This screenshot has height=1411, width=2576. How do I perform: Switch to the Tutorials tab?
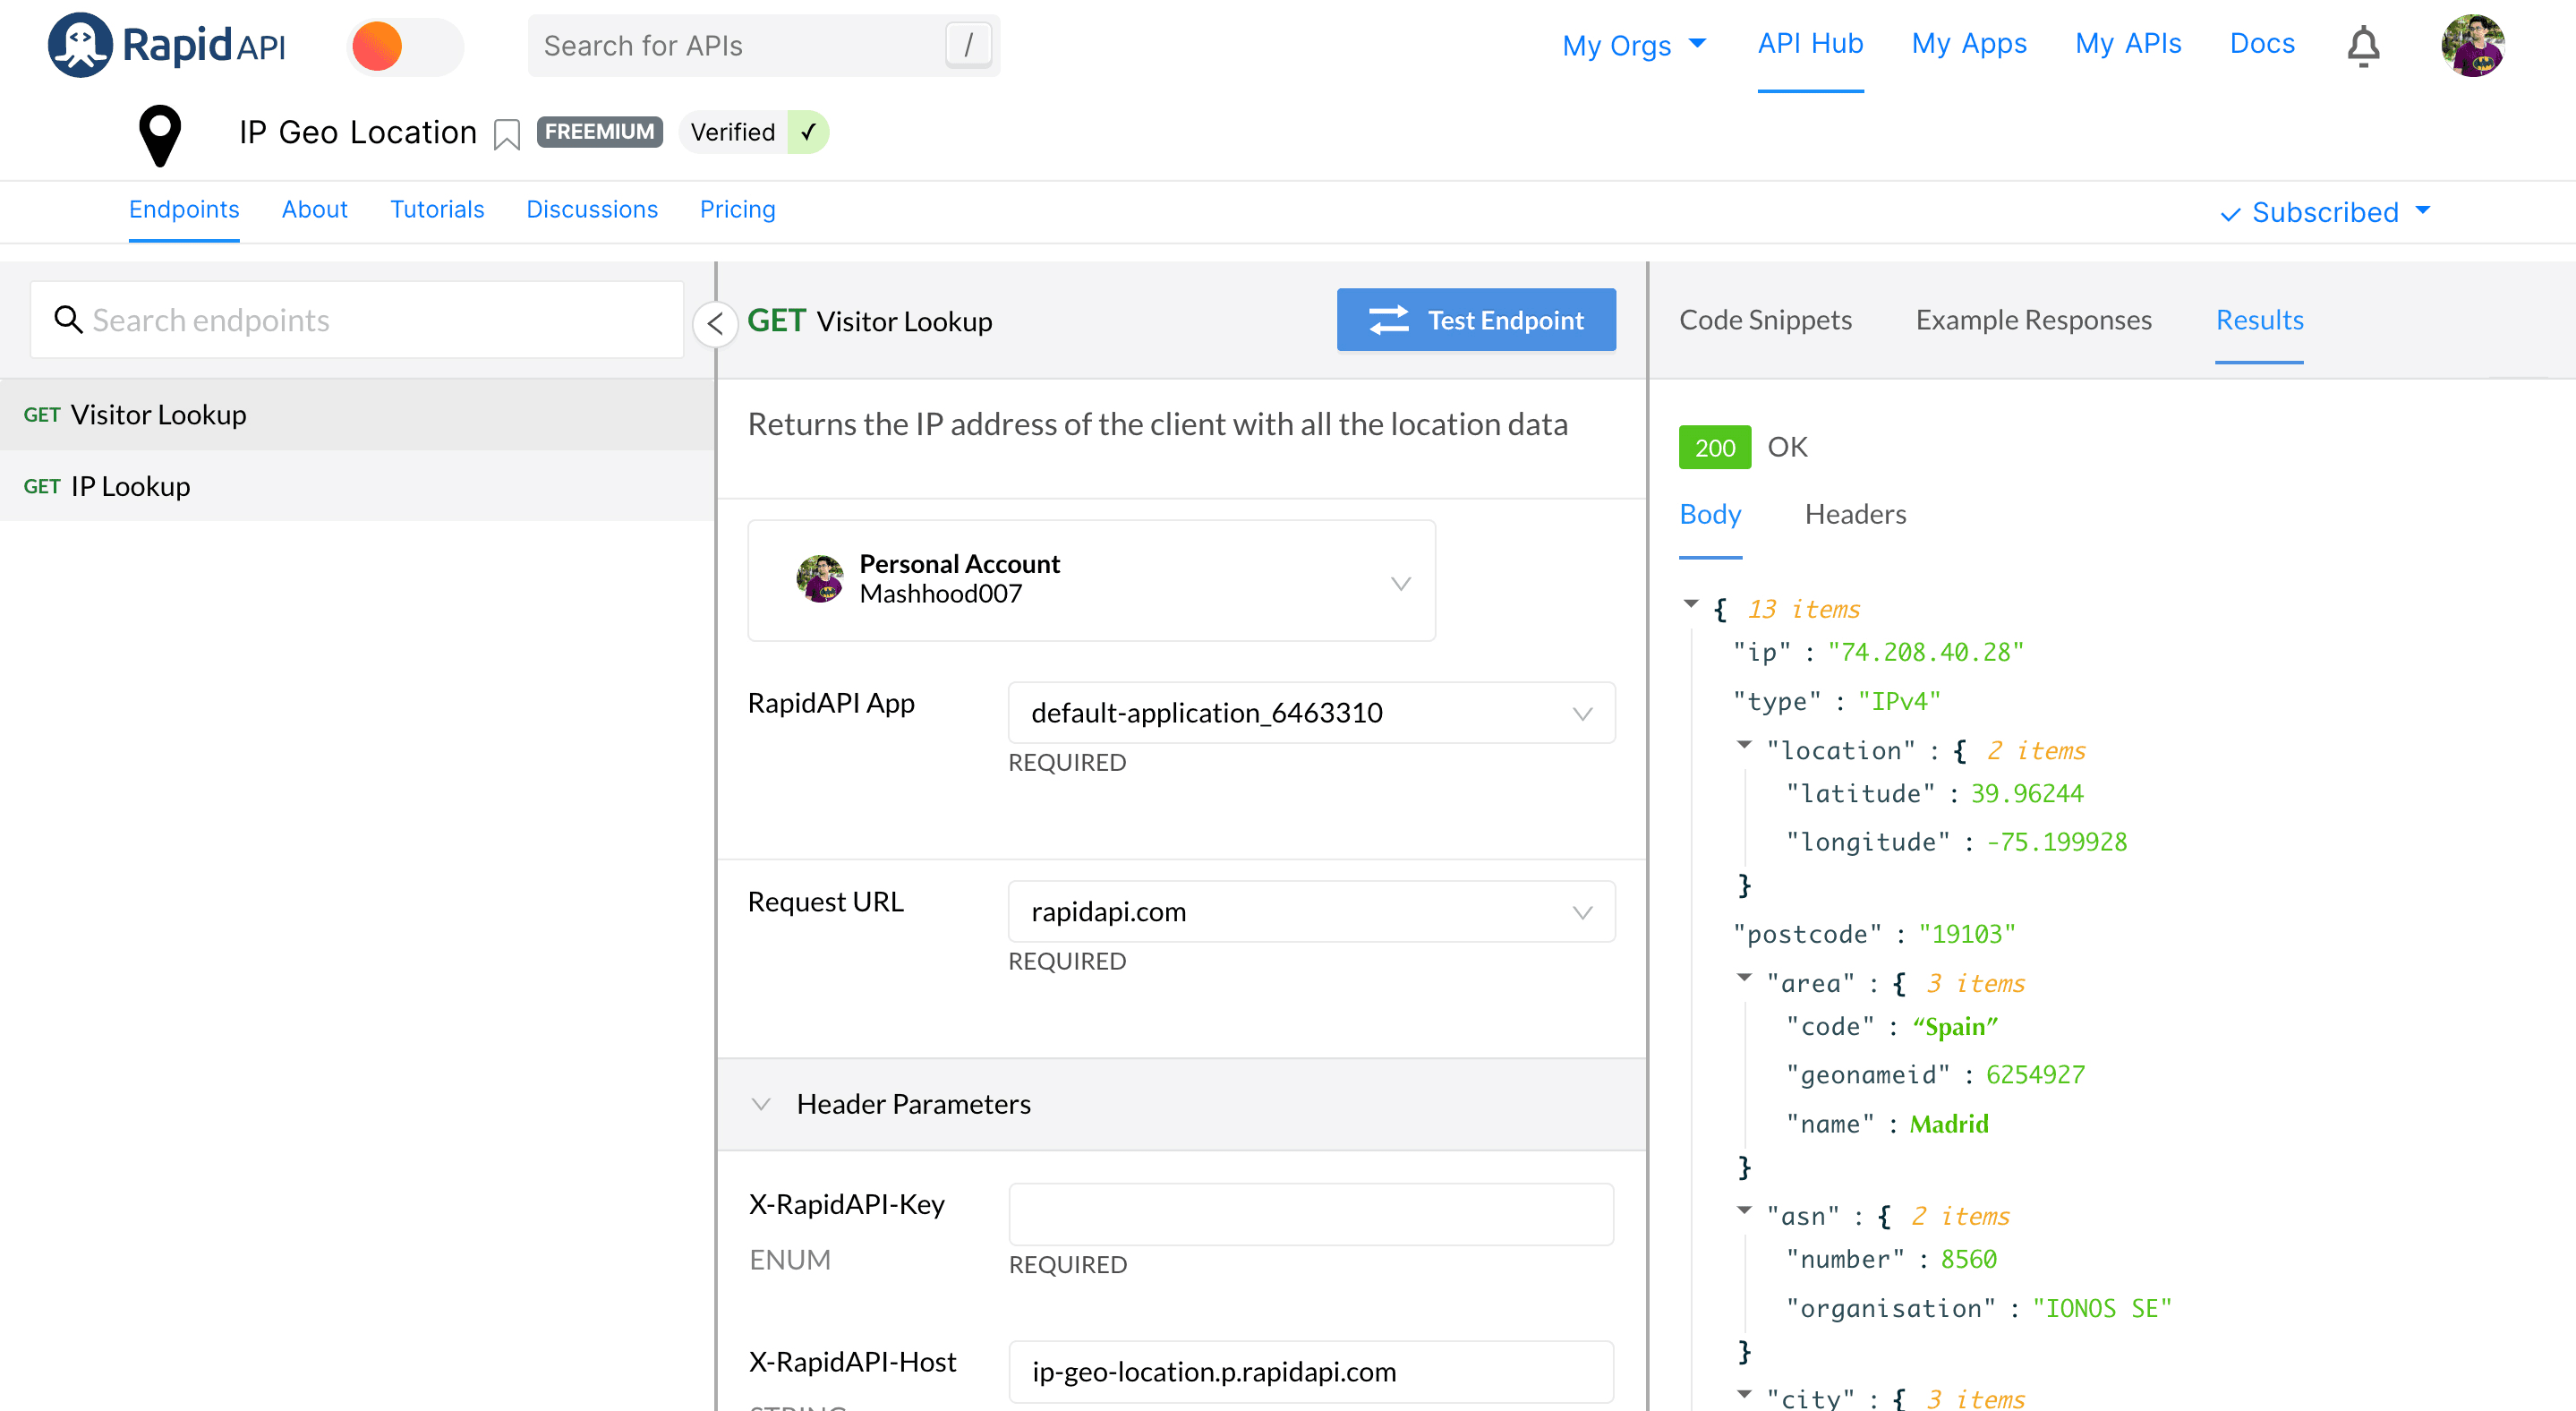437,209
